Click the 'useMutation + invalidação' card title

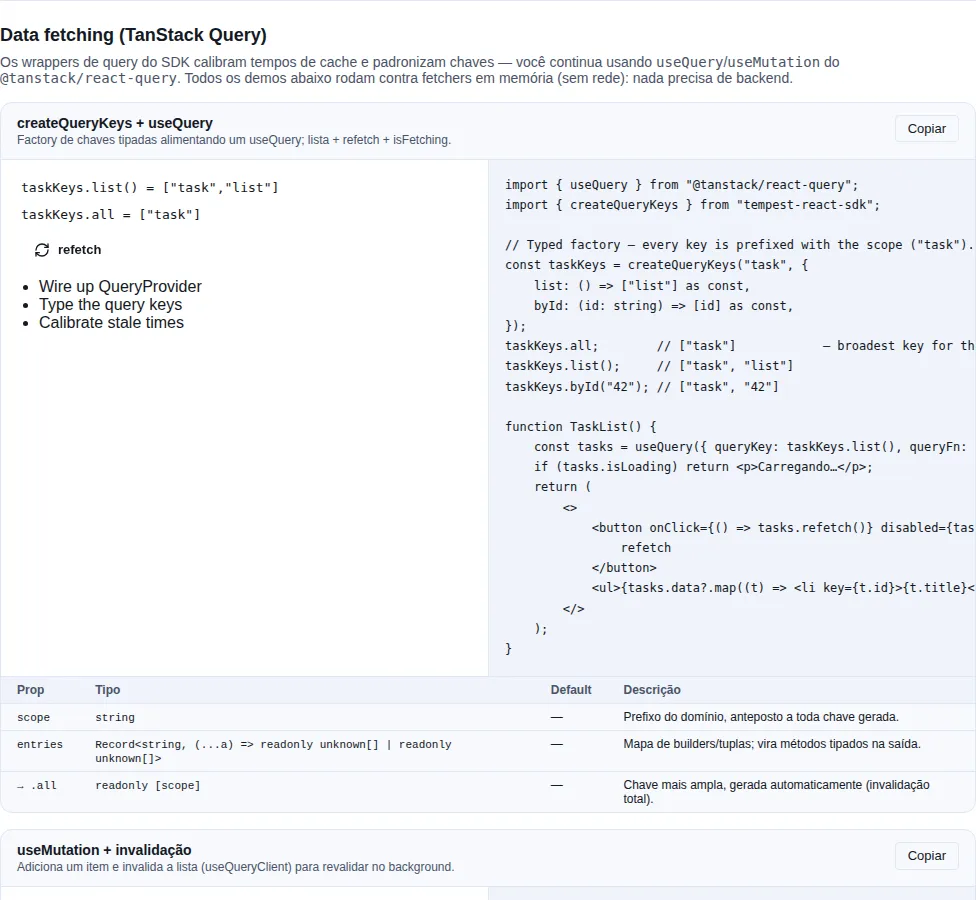pos(104,850)
